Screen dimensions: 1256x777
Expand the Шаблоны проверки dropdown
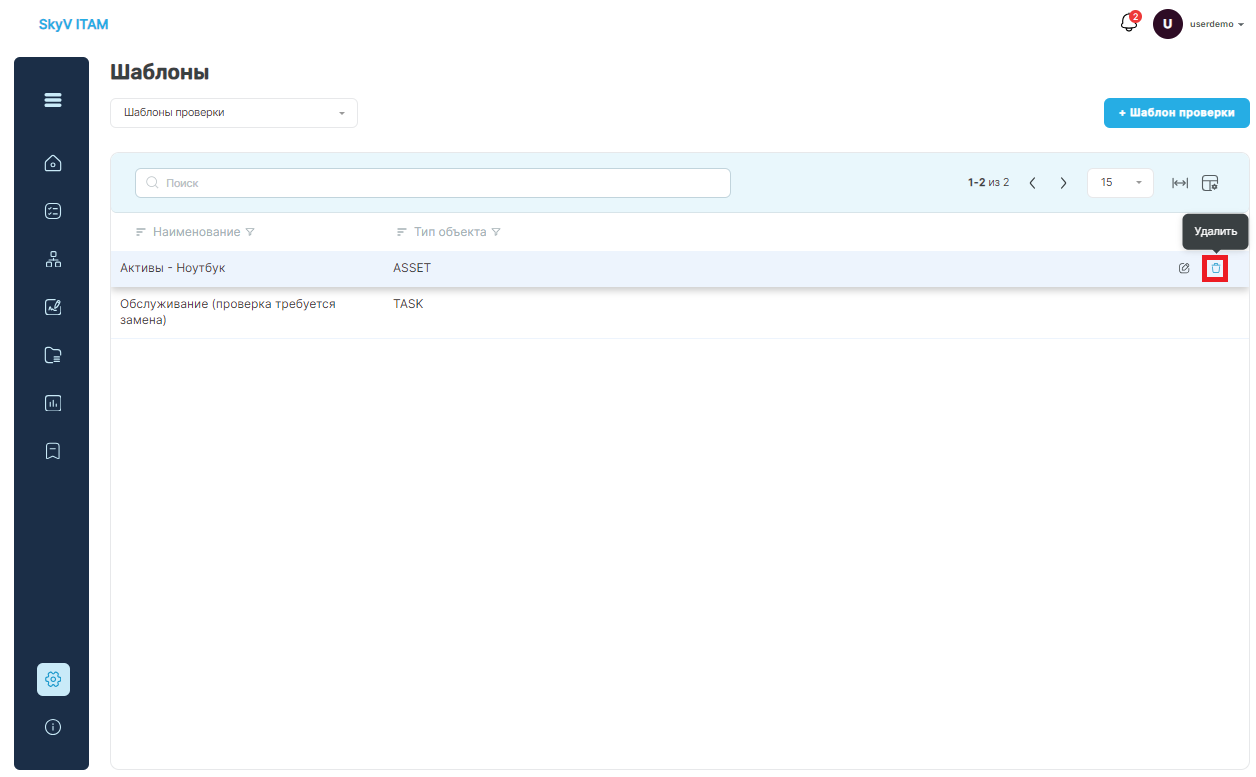tap(234, 113)
